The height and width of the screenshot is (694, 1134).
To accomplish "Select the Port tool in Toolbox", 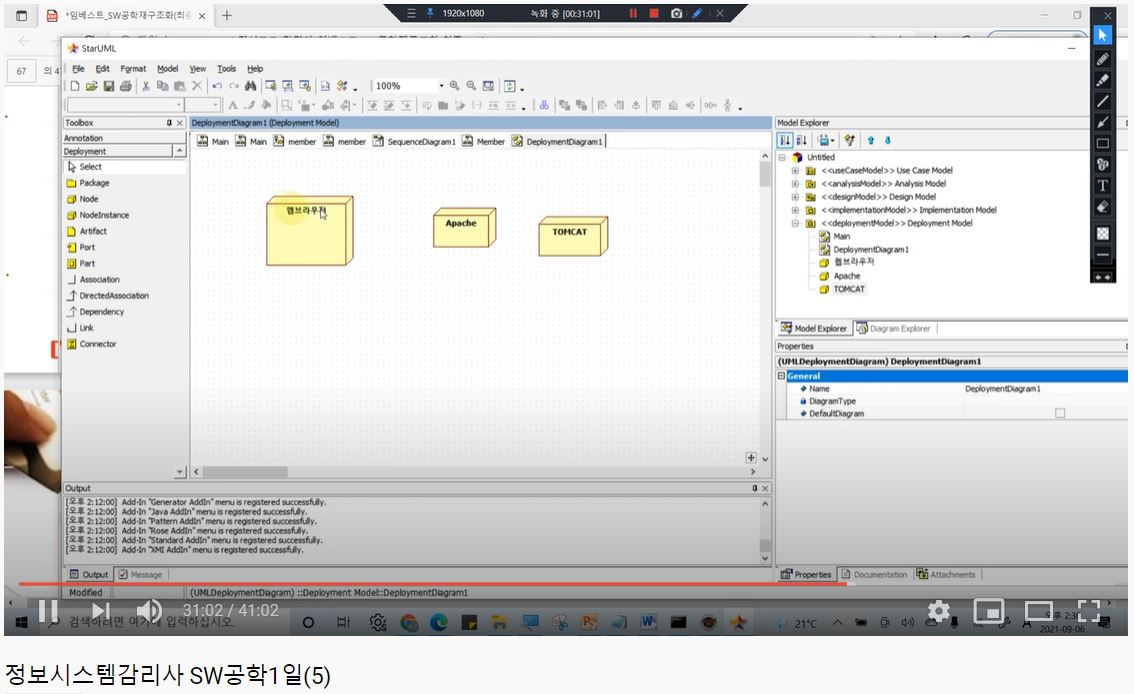I will [x=81, y=247].
